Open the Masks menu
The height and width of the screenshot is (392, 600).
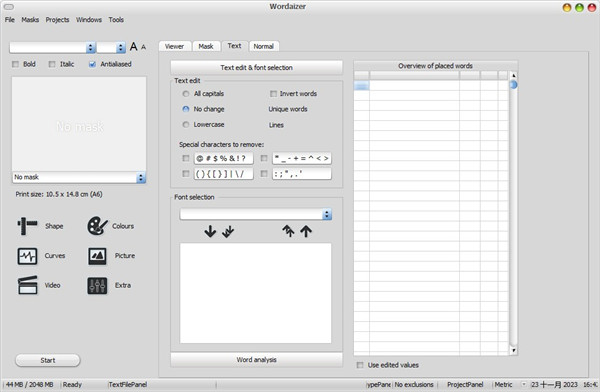point(30,20)
